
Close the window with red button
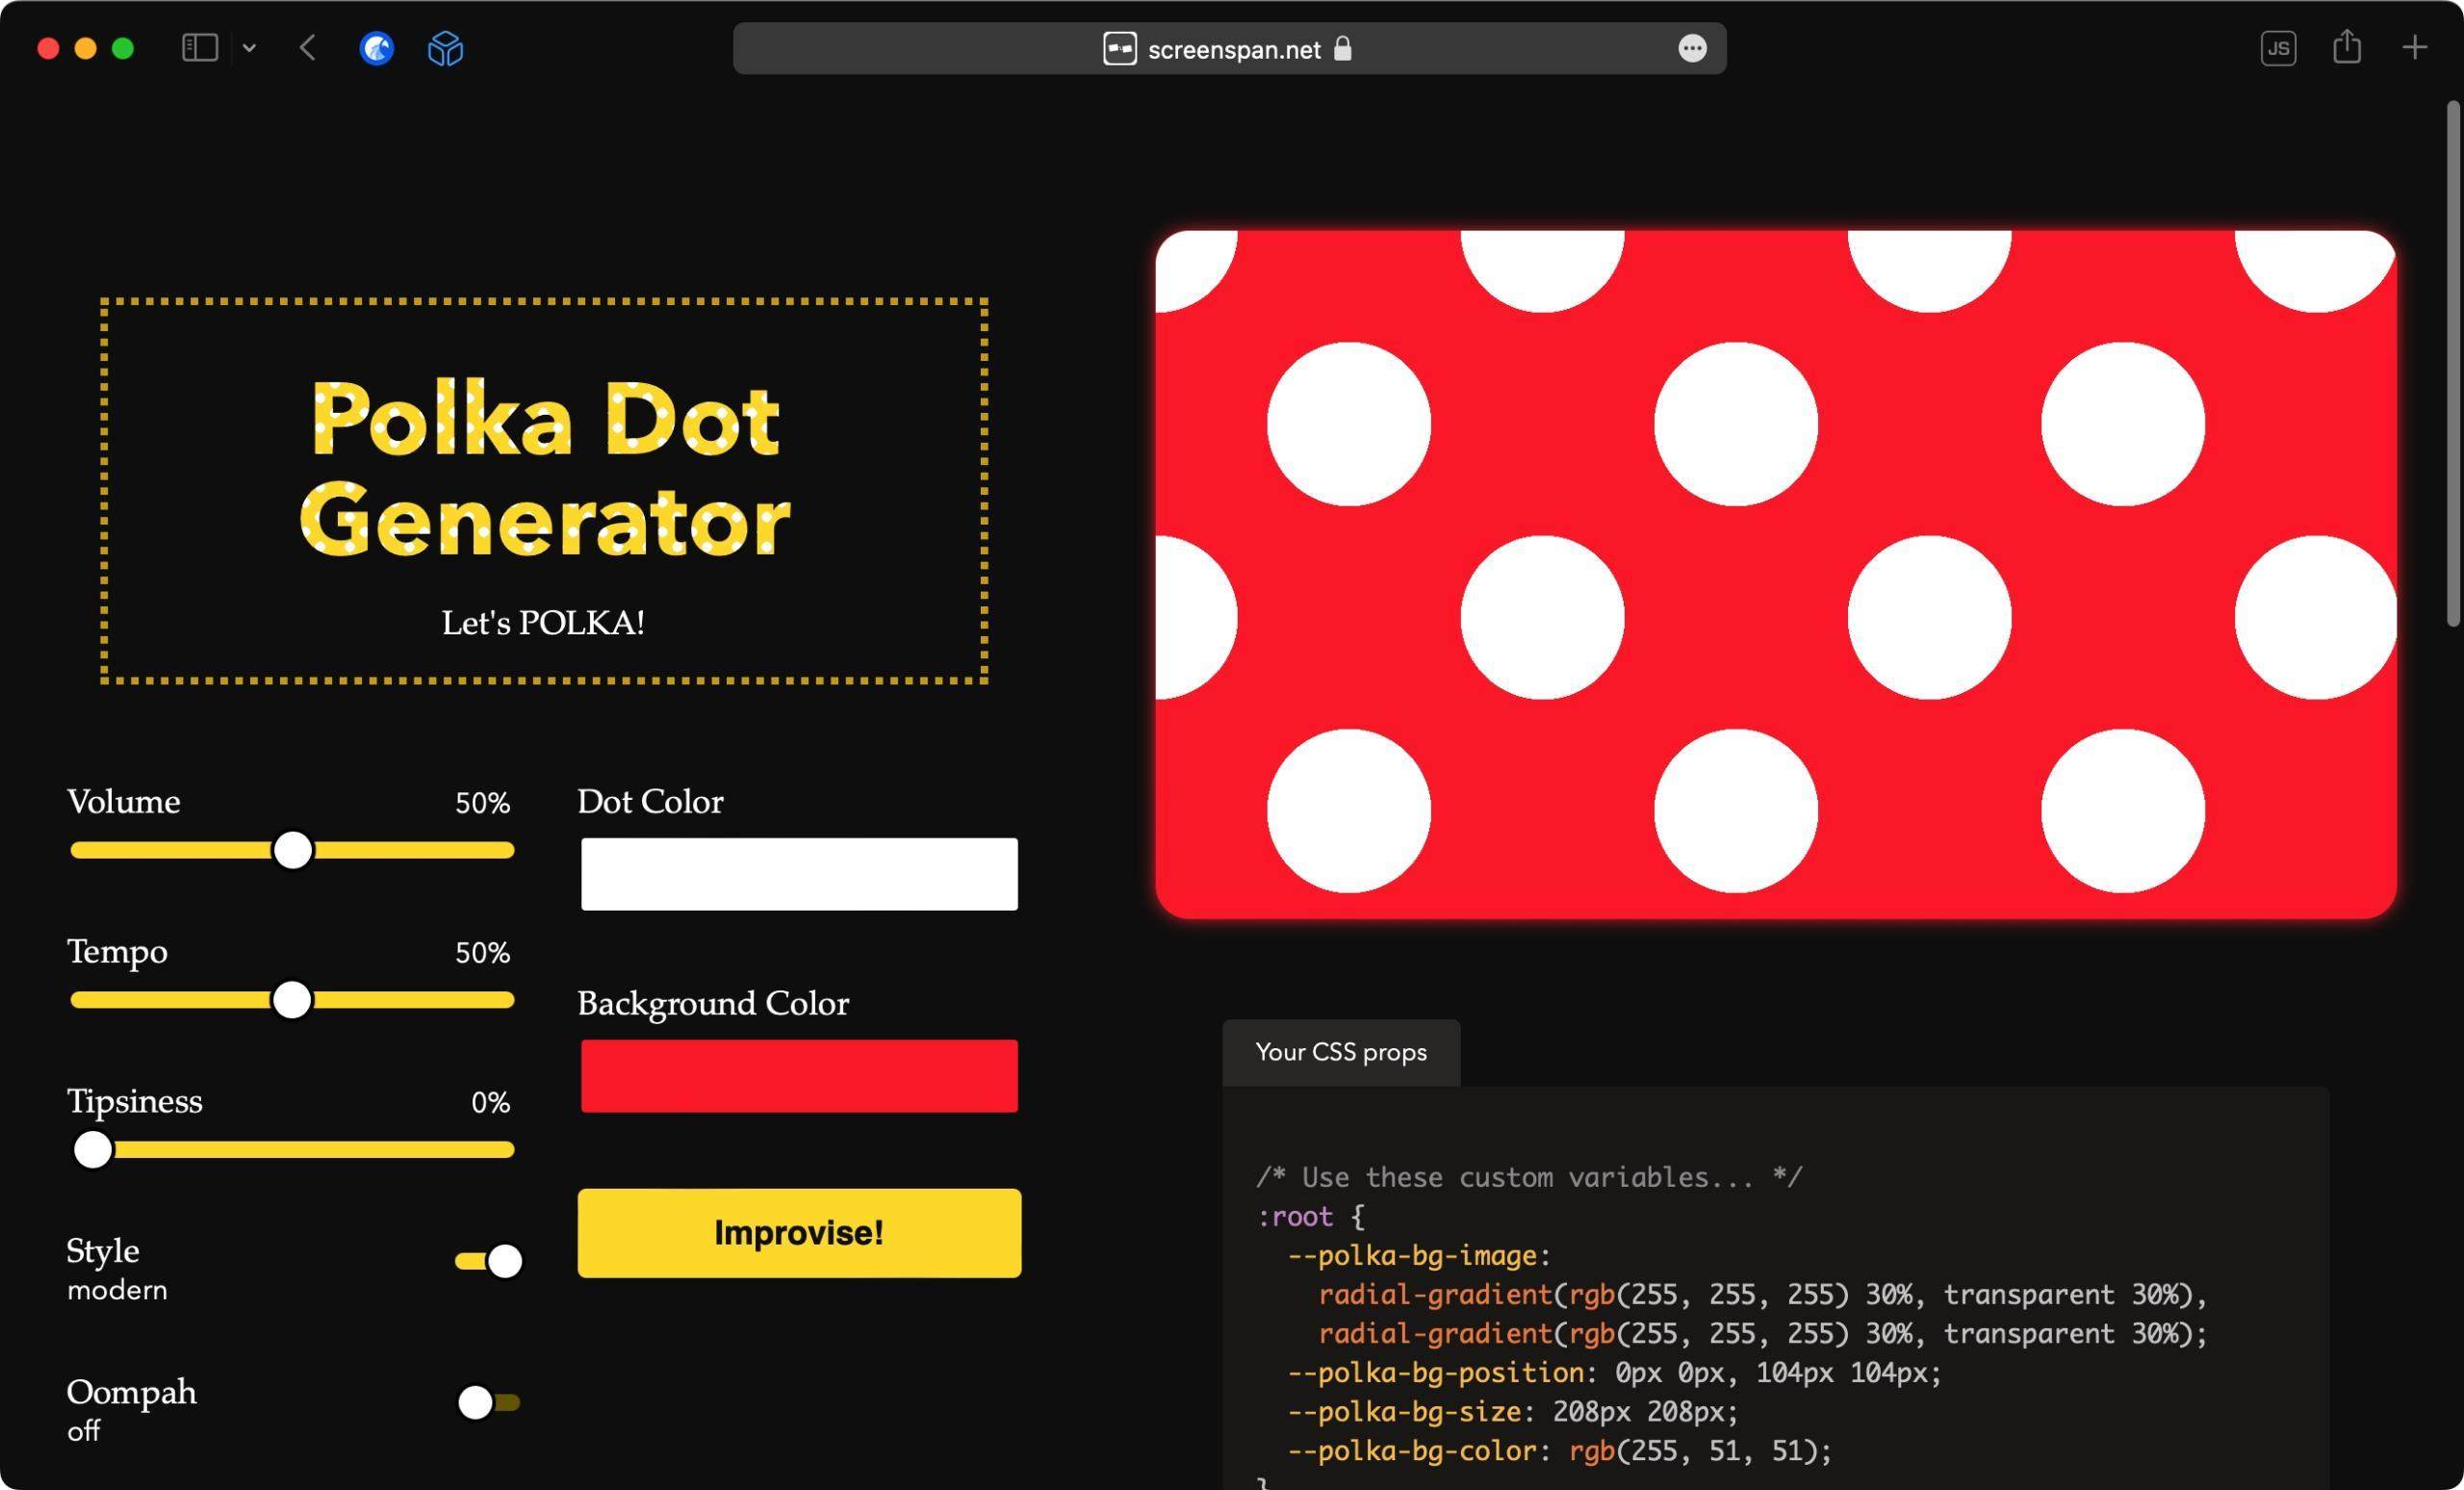pyautogui.click(x=48, y=48)
